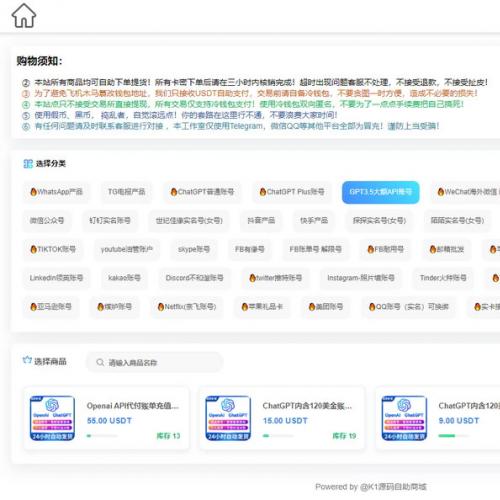Click the 选择分类 section label

pyautogui.click(x=51, y=164)
